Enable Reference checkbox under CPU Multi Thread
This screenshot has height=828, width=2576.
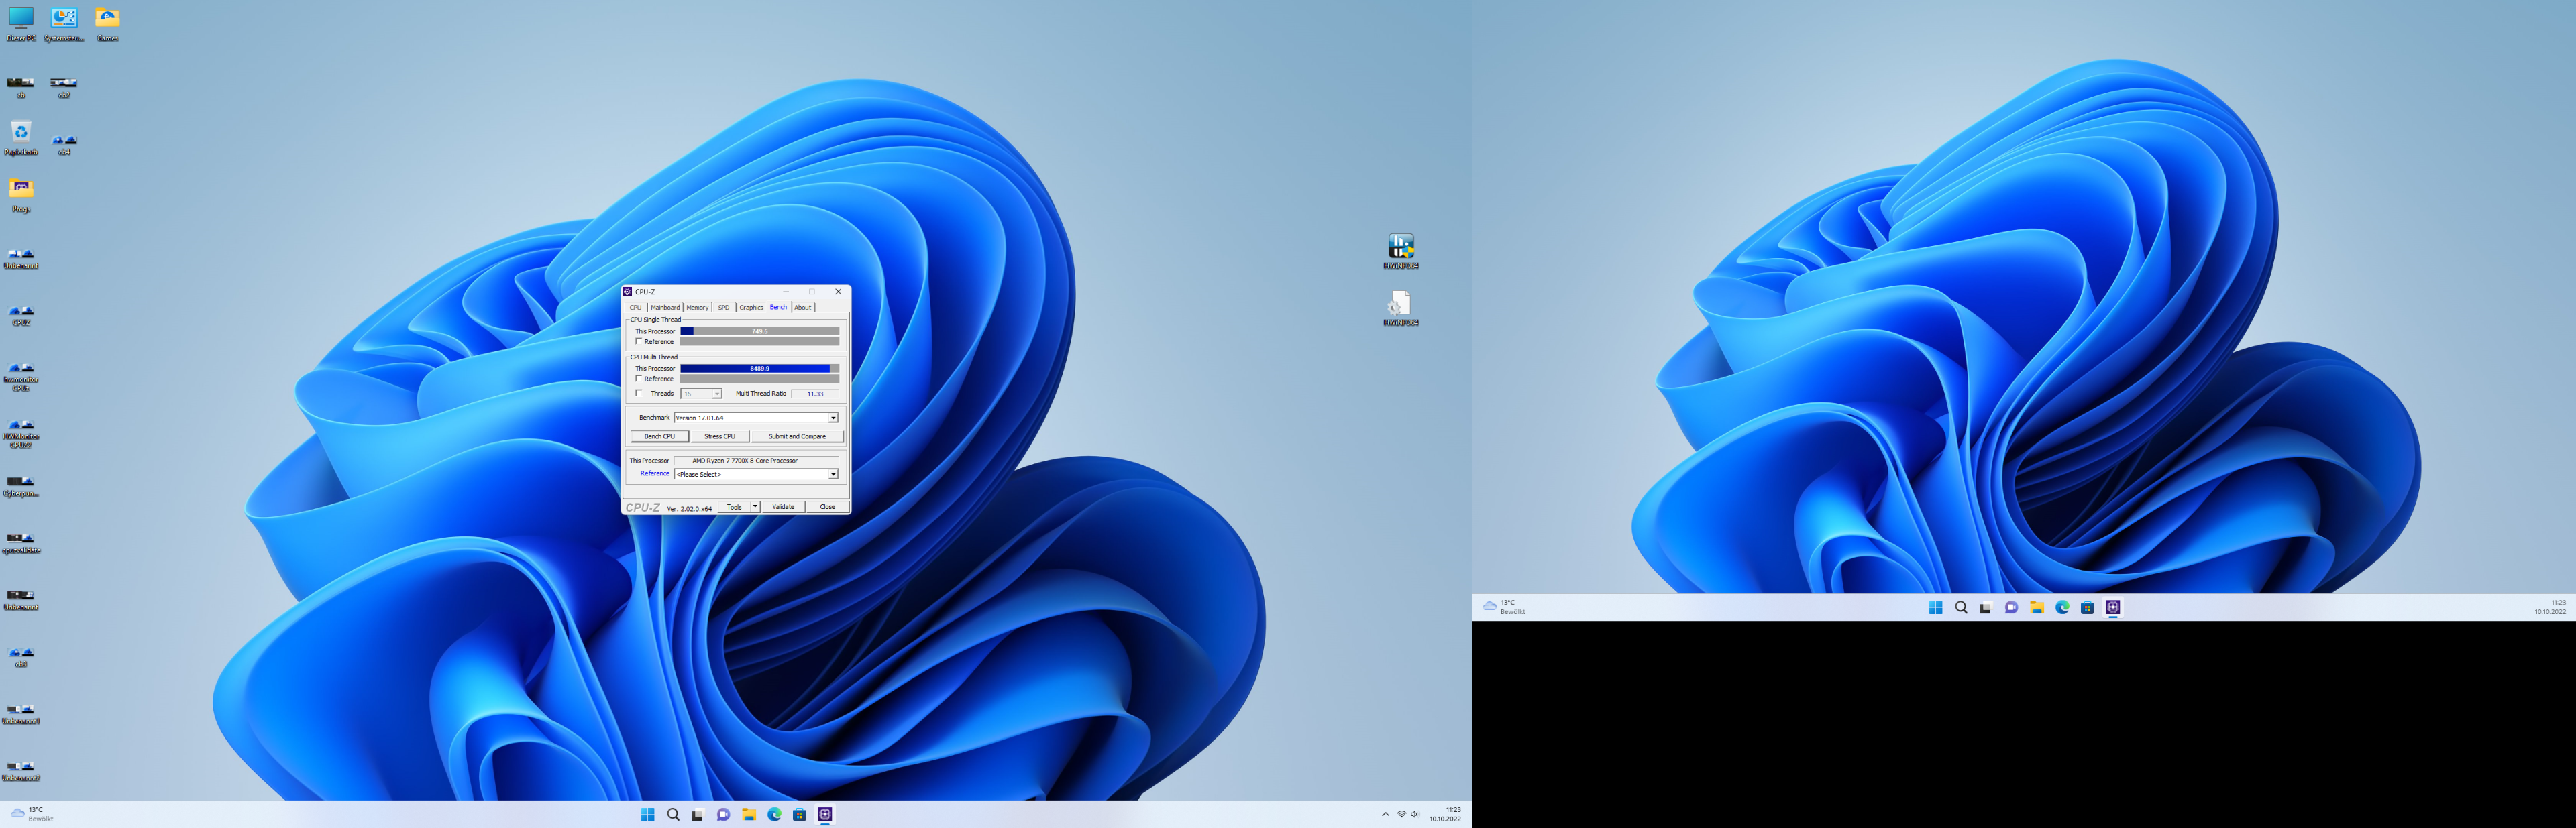[x=639, y=379]
